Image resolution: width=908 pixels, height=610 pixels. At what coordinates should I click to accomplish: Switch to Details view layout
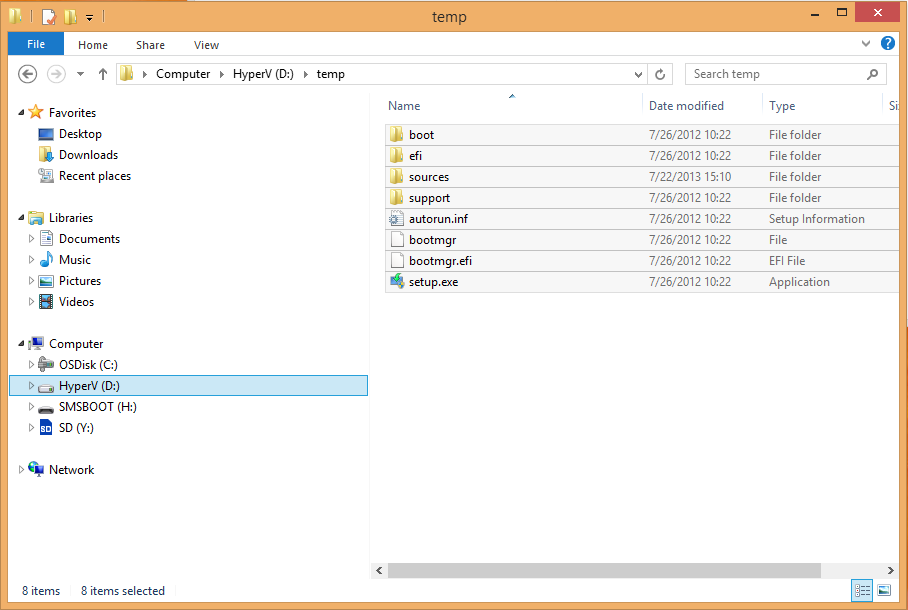tap(862, 590)
